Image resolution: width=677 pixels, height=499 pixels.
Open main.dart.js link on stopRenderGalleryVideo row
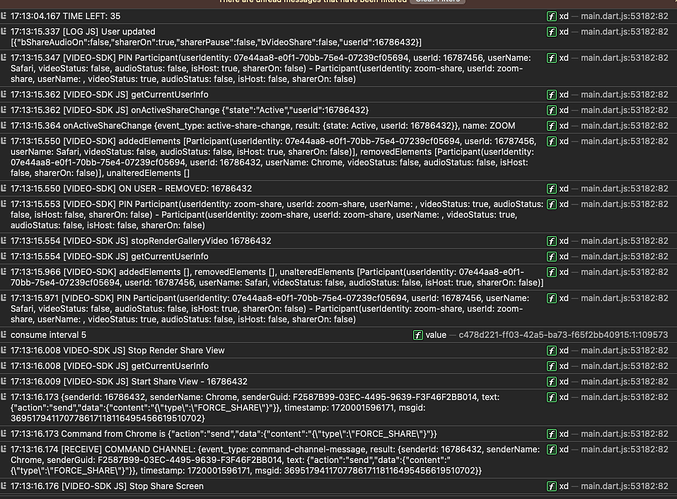[x=624, y=241]
